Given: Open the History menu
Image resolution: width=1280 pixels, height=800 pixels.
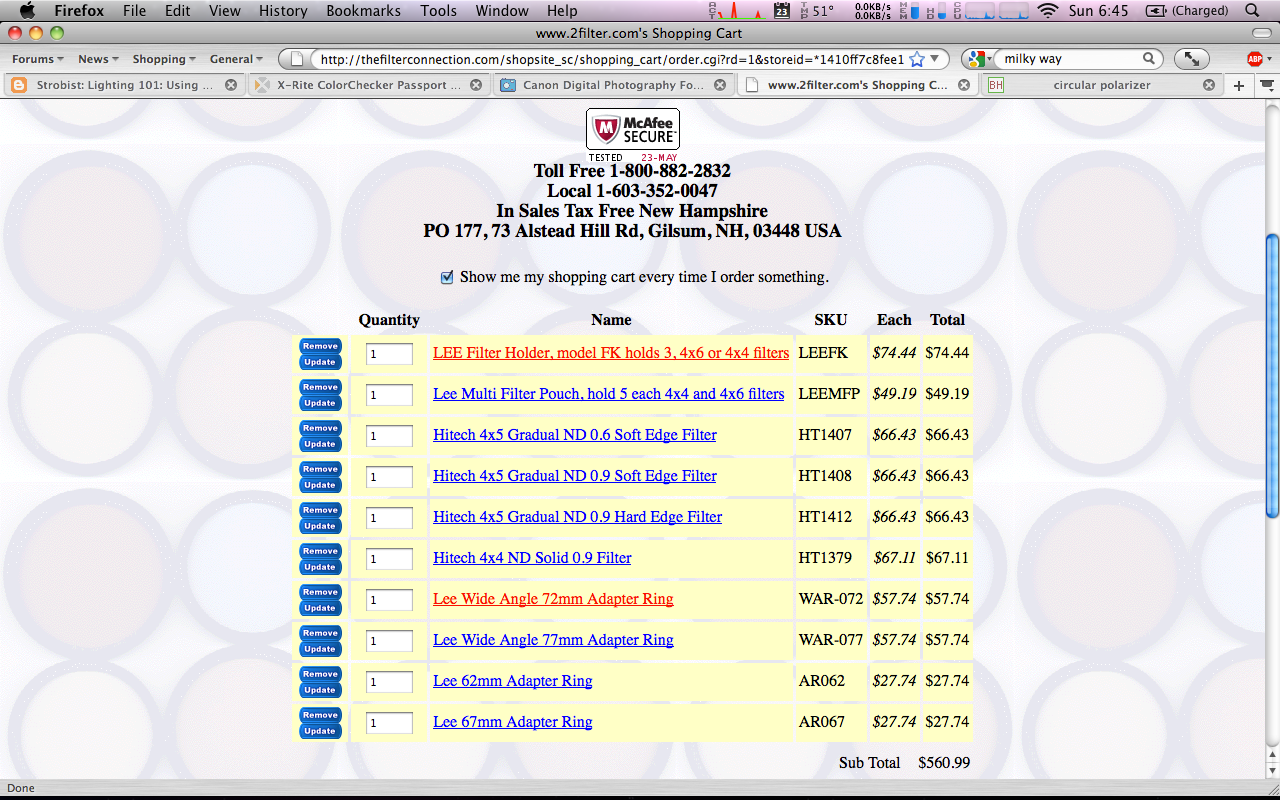Looking at the screenshot, I should pos(283,10).
